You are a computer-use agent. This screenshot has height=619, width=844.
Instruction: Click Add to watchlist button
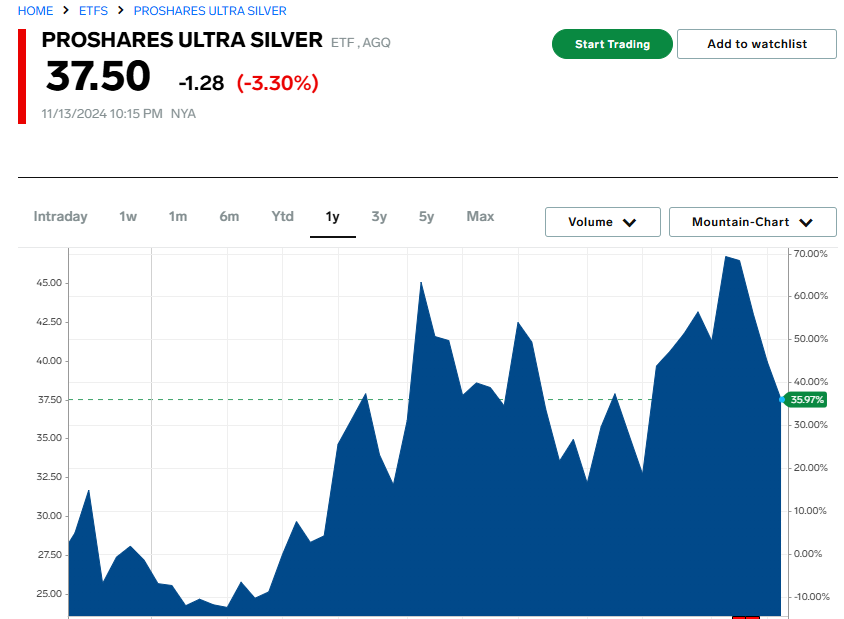point(757,44)
